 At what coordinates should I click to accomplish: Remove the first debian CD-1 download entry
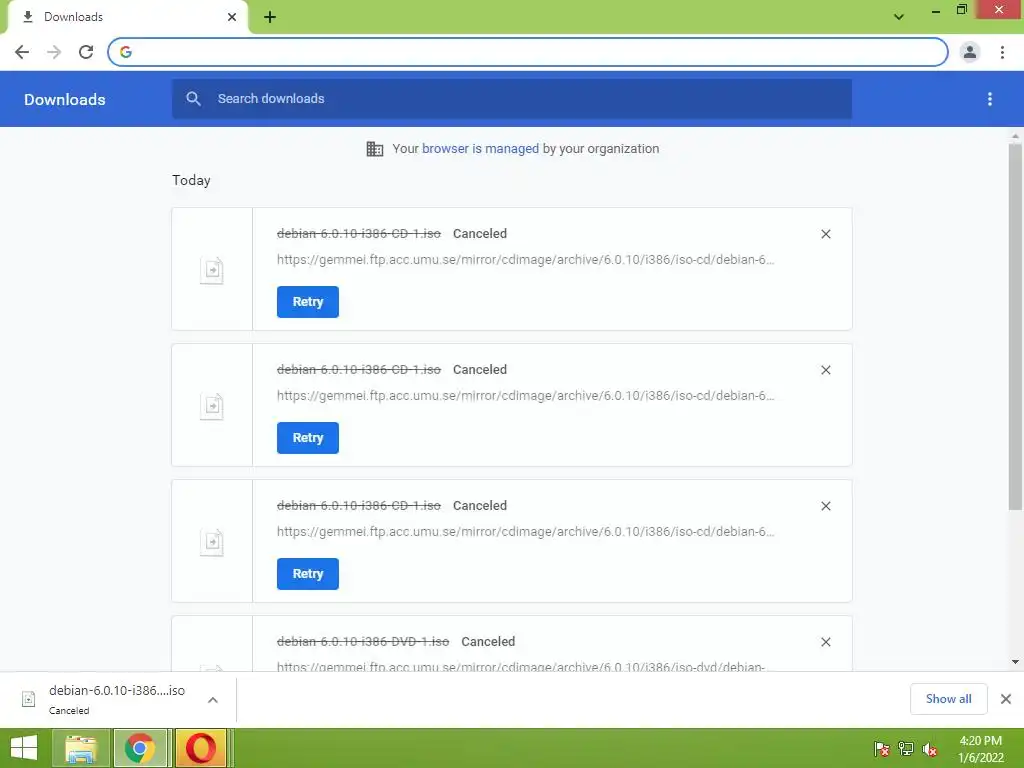[x=825, y=234]
